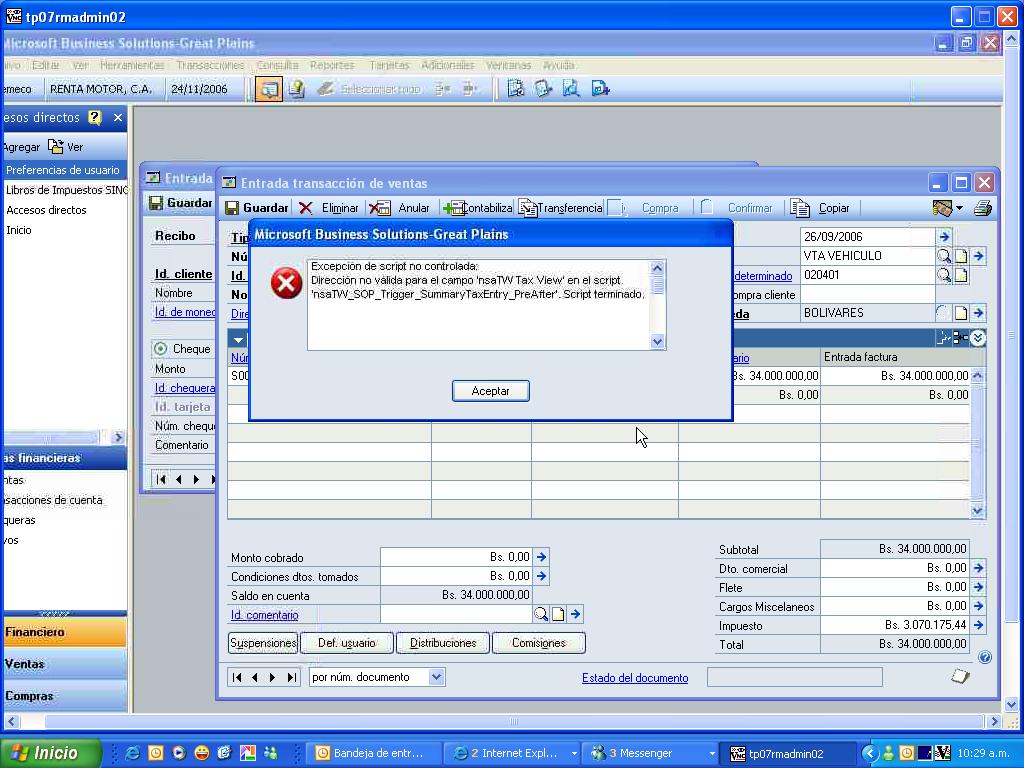Click the Id. chequera link
The image size is (1024, 768).
(x=184, y=388)
